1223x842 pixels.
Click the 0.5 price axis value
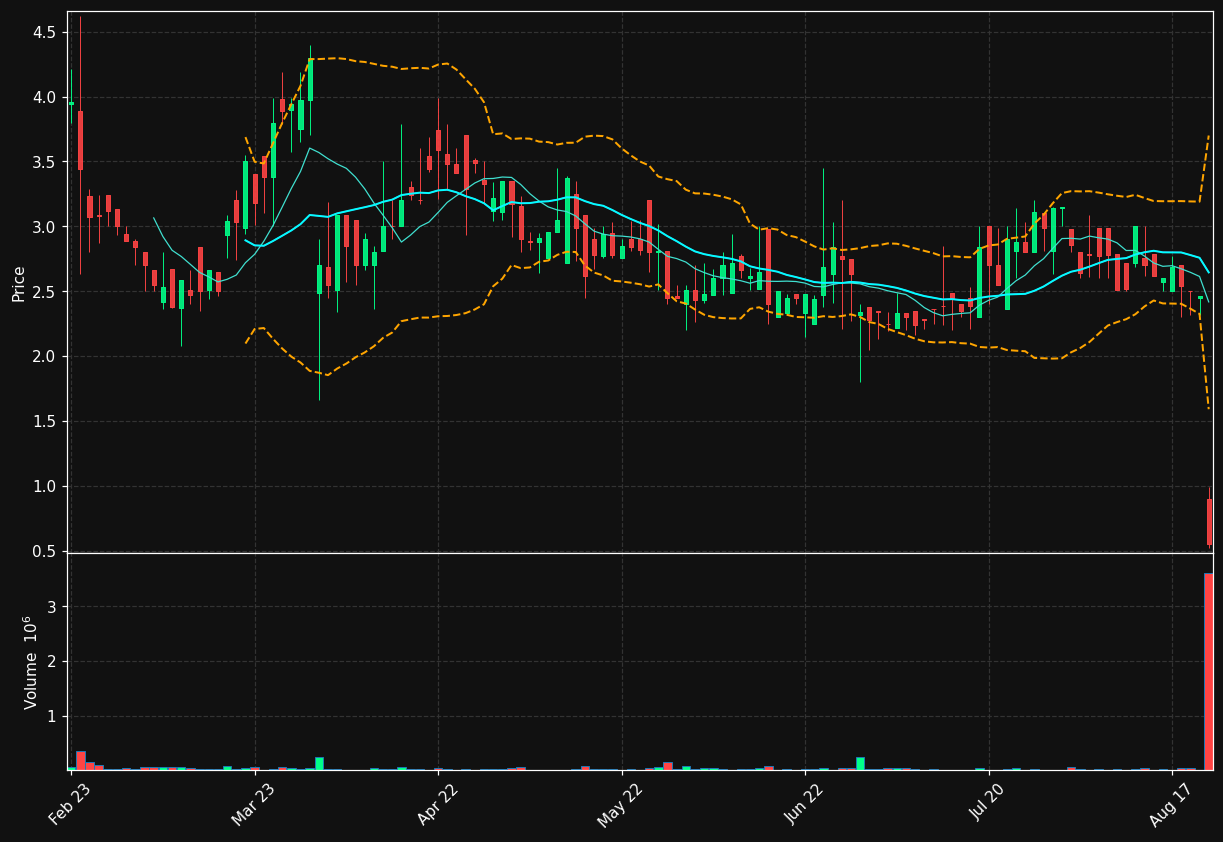(44, 552)
